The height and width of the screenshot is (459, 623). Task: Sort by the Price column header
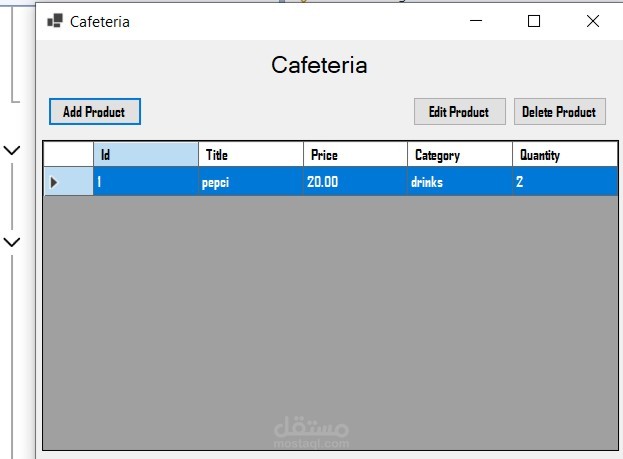[x=355, y=154]
